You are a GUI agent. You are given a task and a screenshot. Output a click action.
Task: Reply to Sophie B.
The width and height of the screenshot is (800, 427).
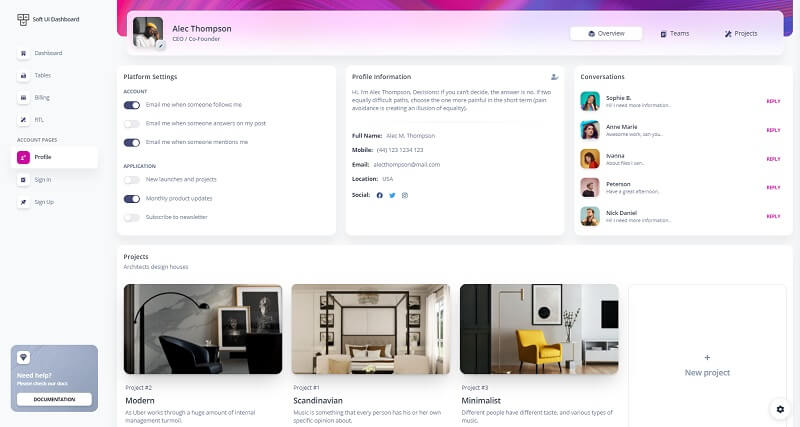[x=773, y=102]
